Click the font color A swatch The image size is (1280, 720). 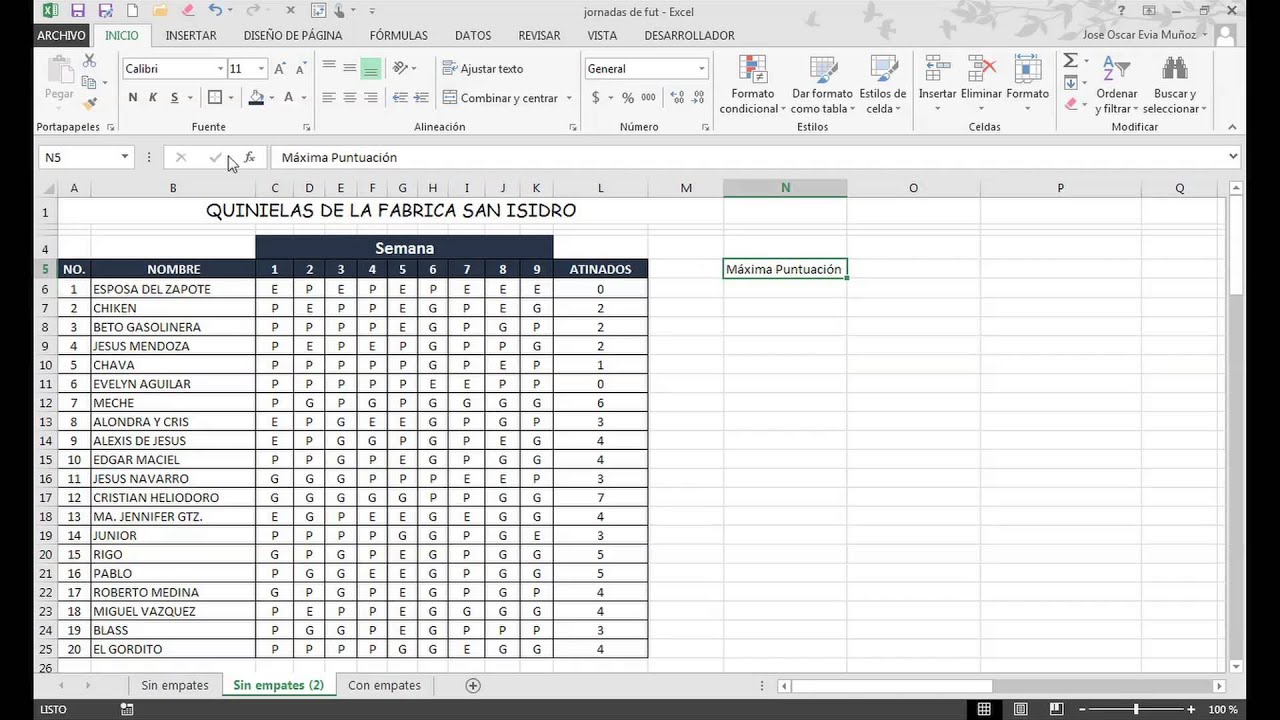289,98
